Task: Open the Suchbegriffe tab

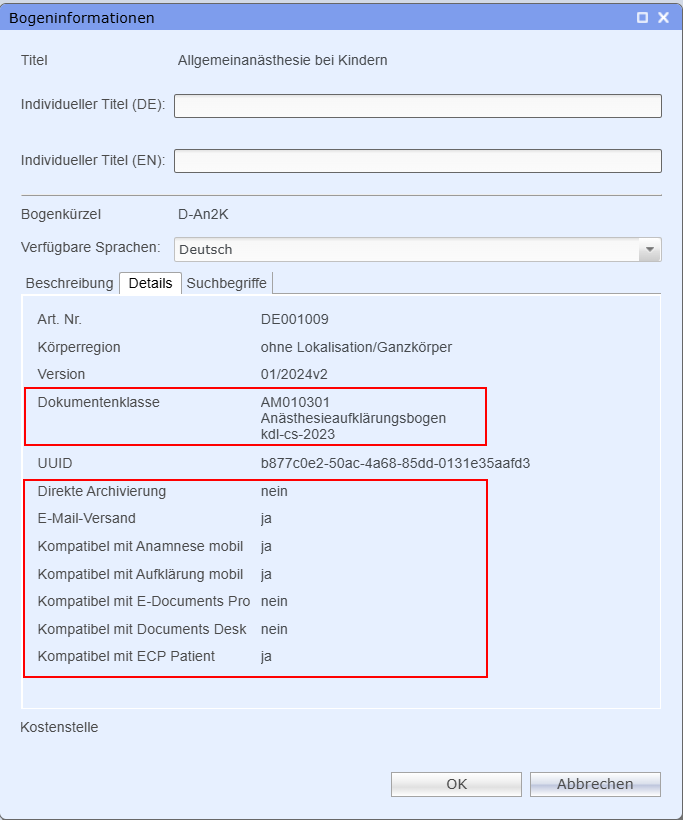Action: (x=227, y=283)
